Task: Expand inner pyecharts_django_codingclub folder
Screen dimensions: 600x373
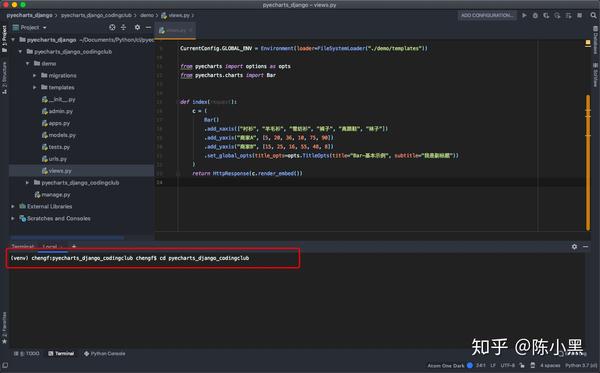Action: tap(28, 183)
